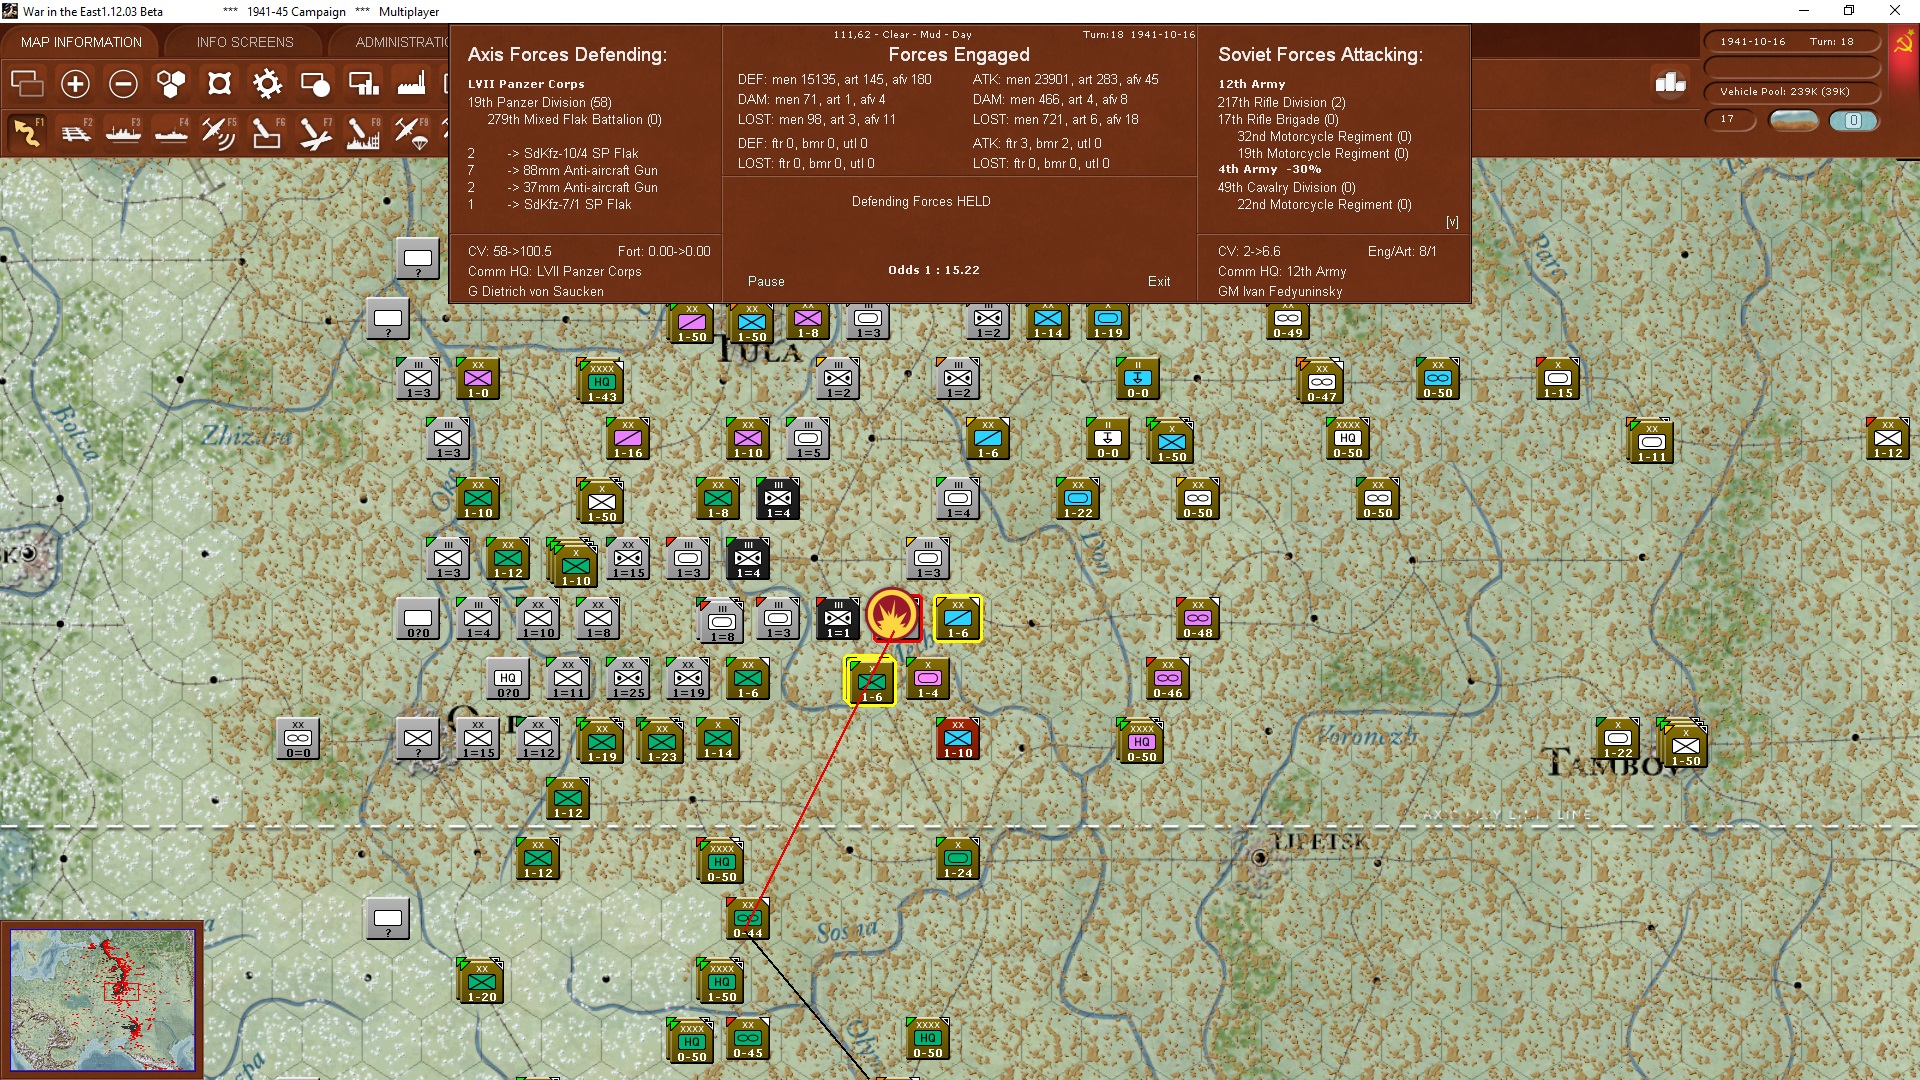Image resolution: width=1920 pixels, height=1080 pixels.
Task: Click the blue ice level indicator
Action: click(x=1854, y=121)
